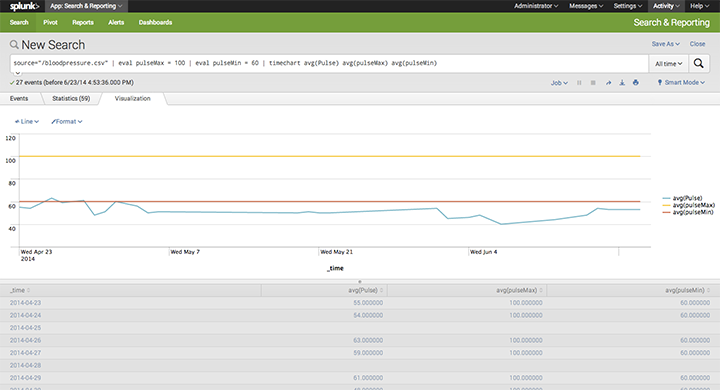Go to Pivot nav item
Screen dimensions: 720x390
tap(50, 22)
